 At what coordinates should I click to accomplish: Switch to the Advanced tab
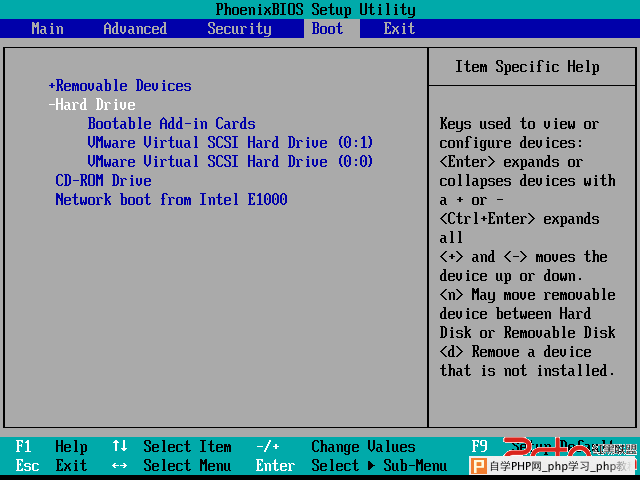point(135,29)
